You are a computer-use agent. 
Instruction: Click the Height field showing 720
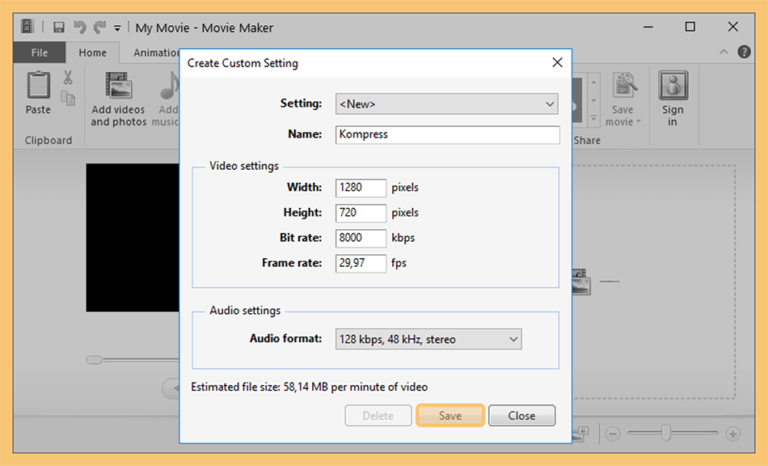[360, 213]
